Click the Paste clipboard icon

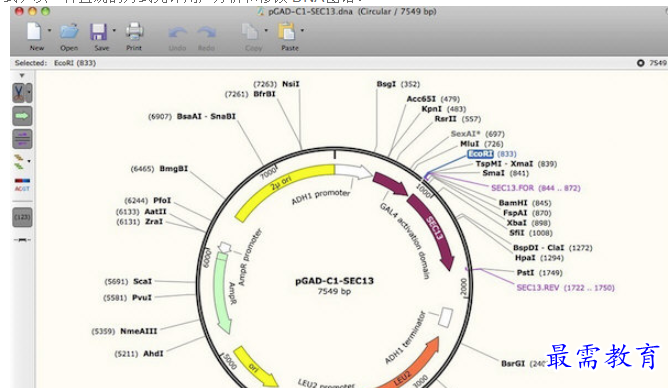point(287,32)
